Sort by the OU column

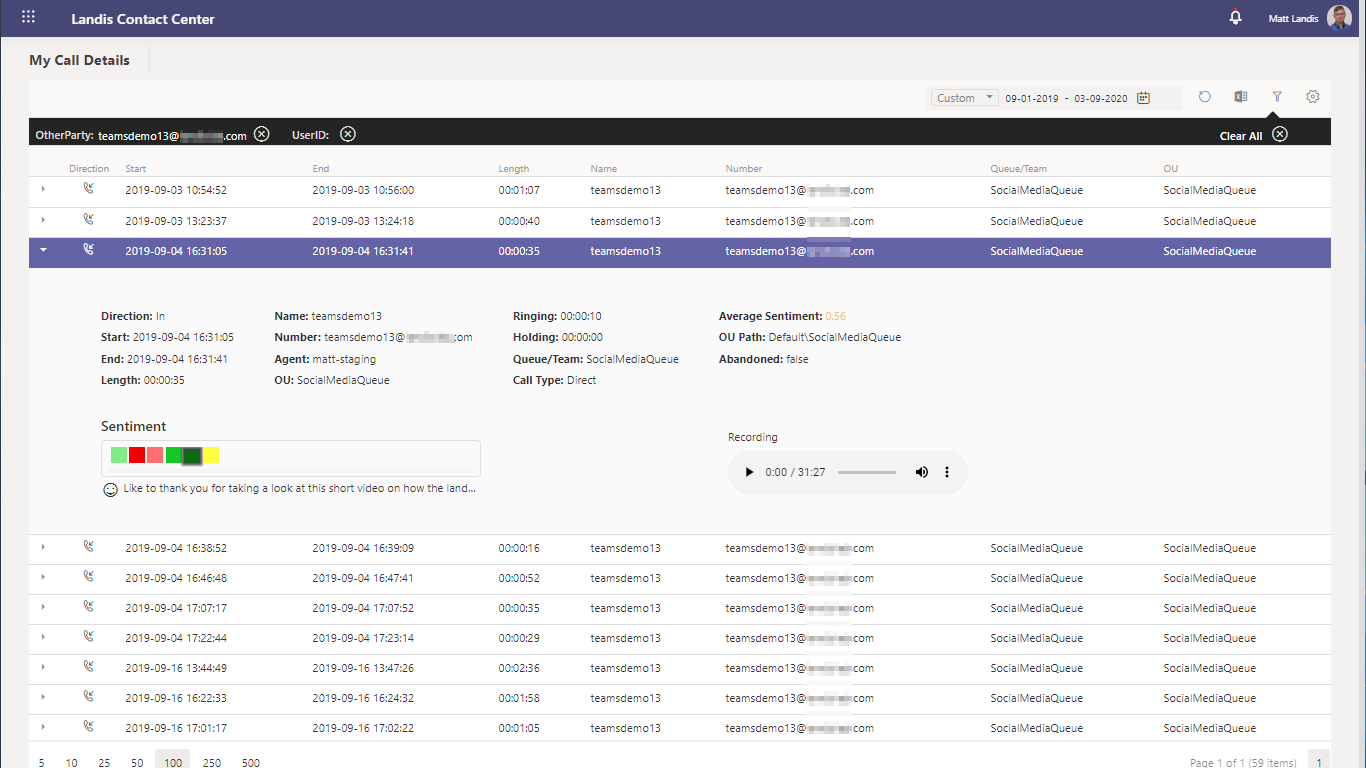(1171, 169)
